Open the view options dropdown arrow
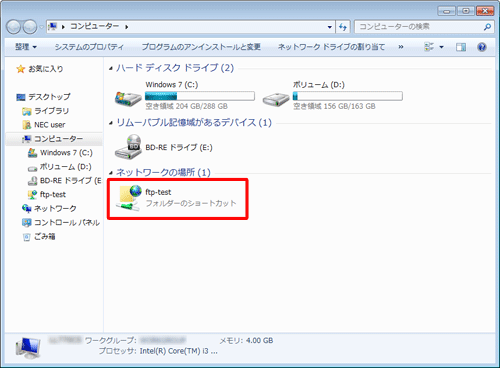500x368 pixels. click(x=441, y=47)
